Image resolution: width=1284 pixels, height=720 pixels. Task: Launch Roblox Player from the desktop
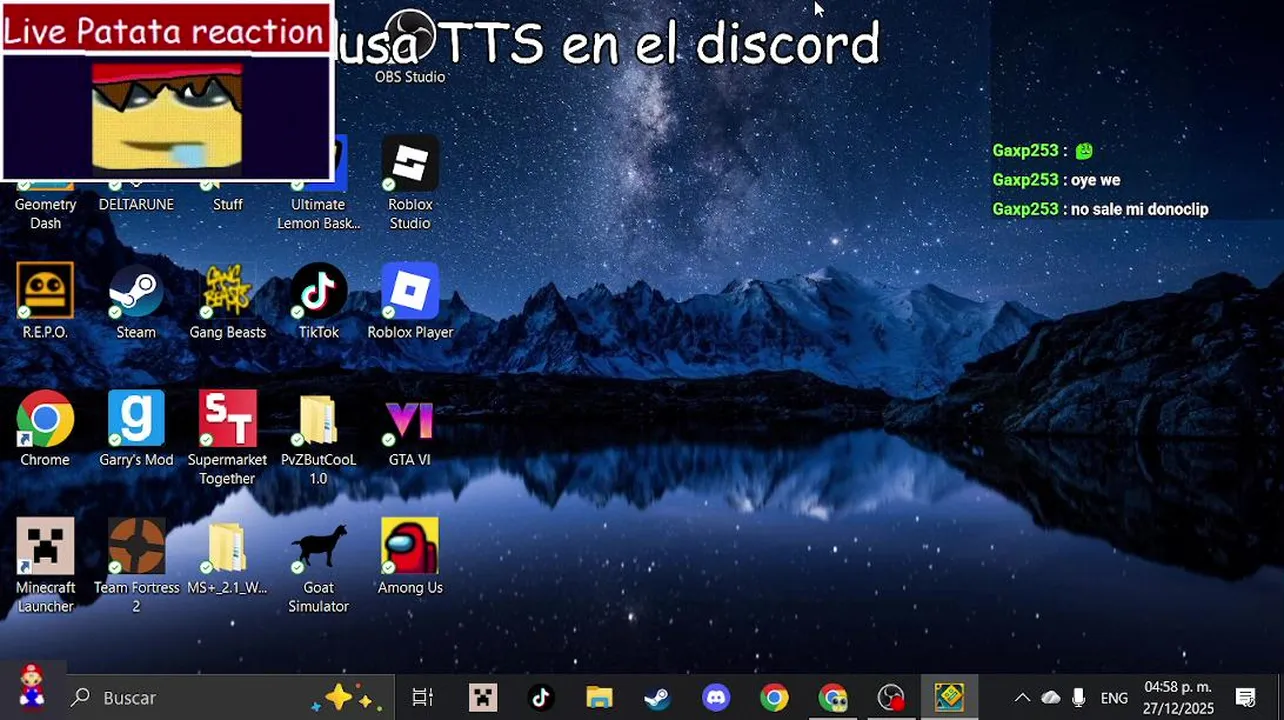click(410, 302)
